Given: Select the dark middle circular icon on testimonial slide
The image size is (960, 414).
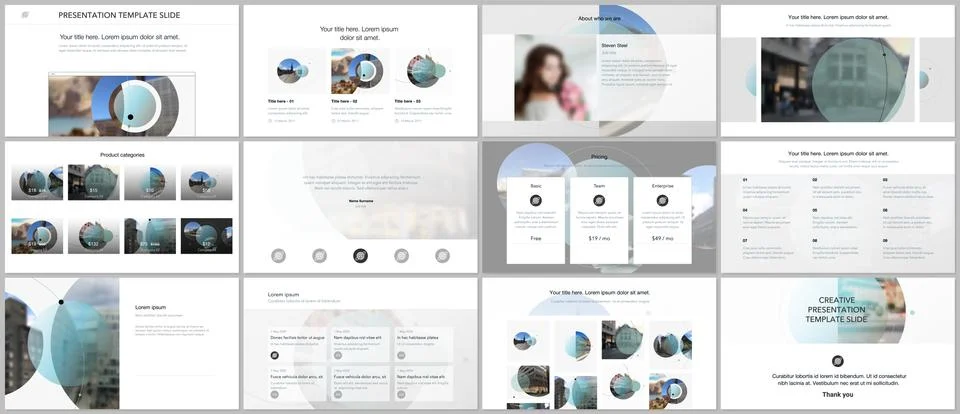Looking at the screenshot, I should pyautogui.click(x=361, y=255).
